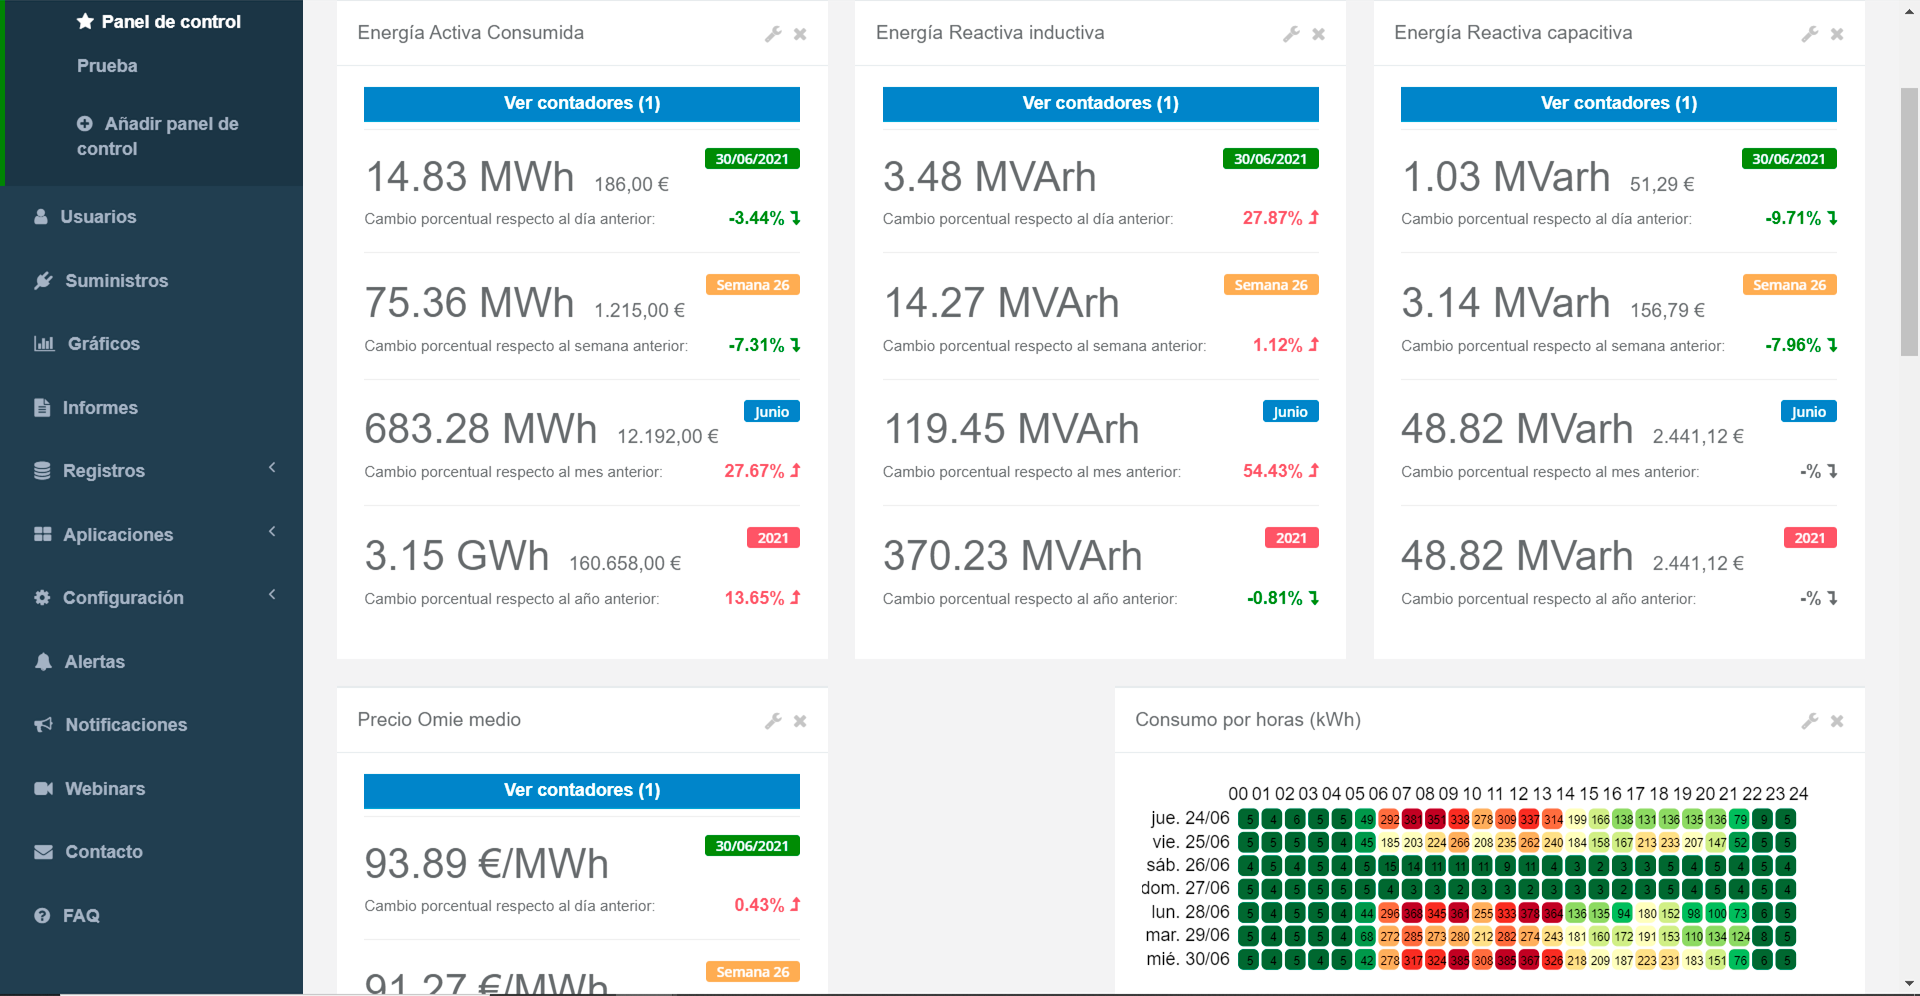Click the -7.96% weekly change value
The image size is (1920, 996).
(1793, 345)
